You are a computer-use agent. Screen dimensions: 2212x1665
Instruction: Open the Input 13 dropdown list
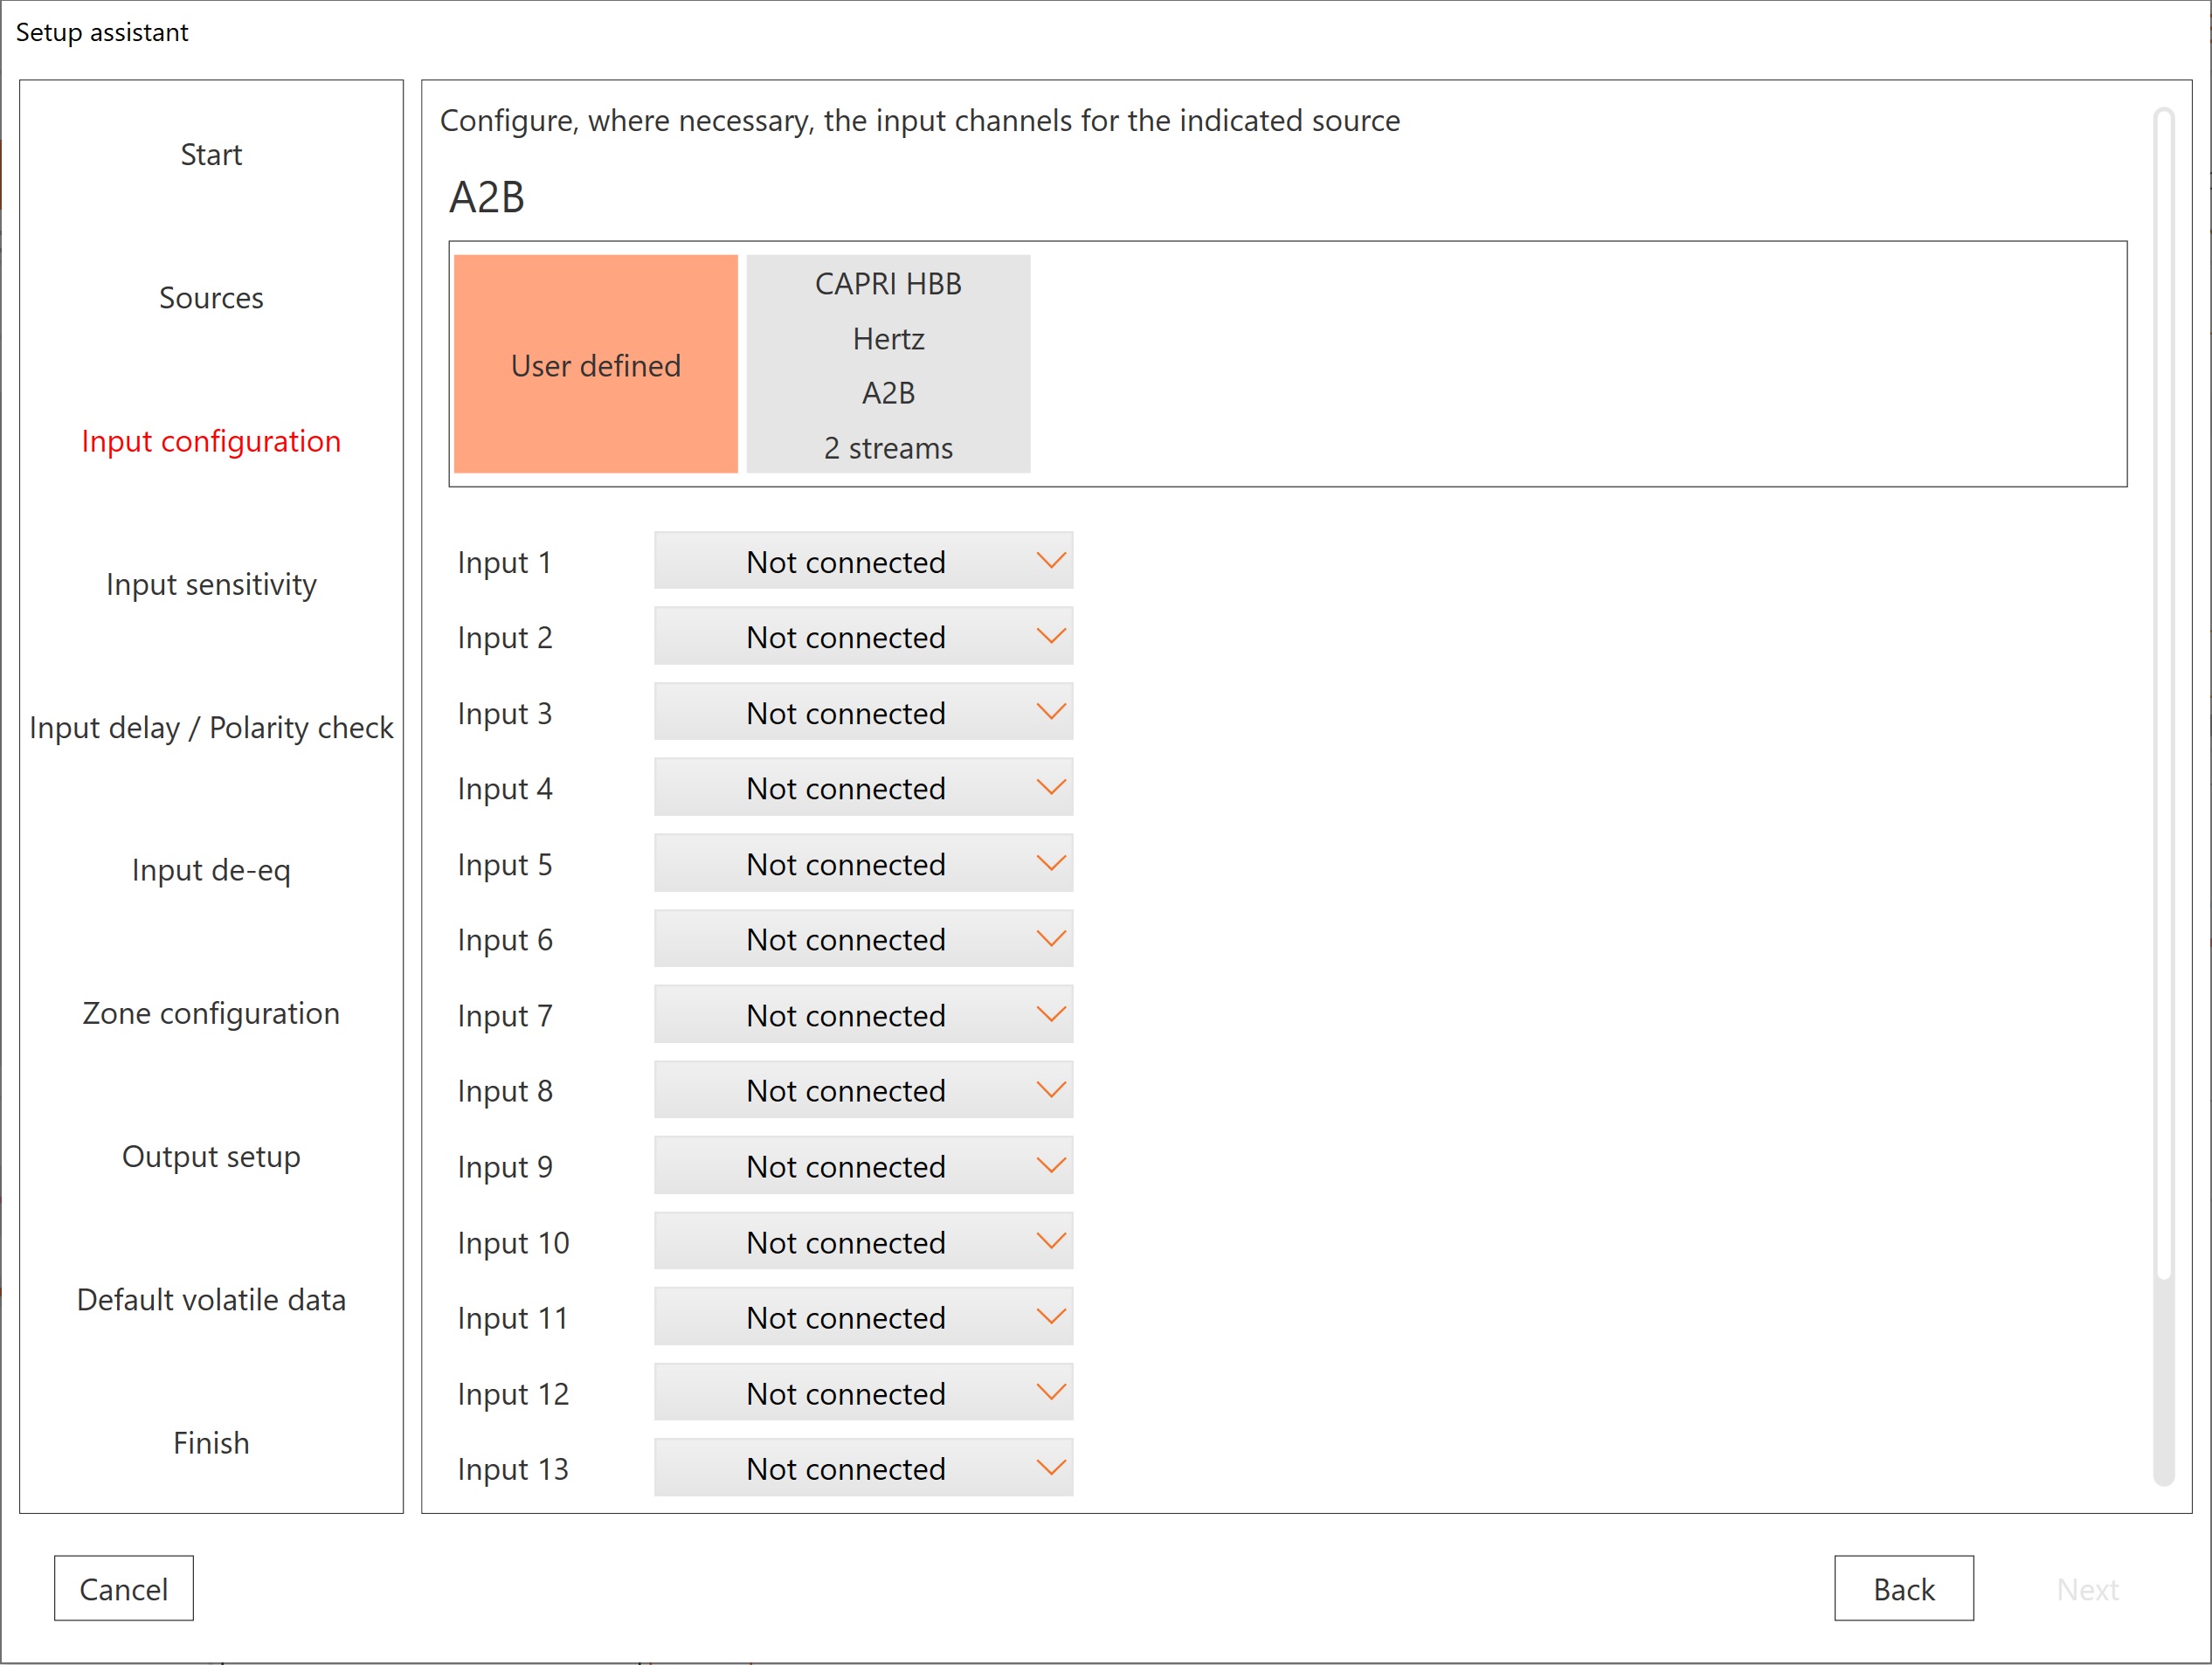[x=863, y=1468]
